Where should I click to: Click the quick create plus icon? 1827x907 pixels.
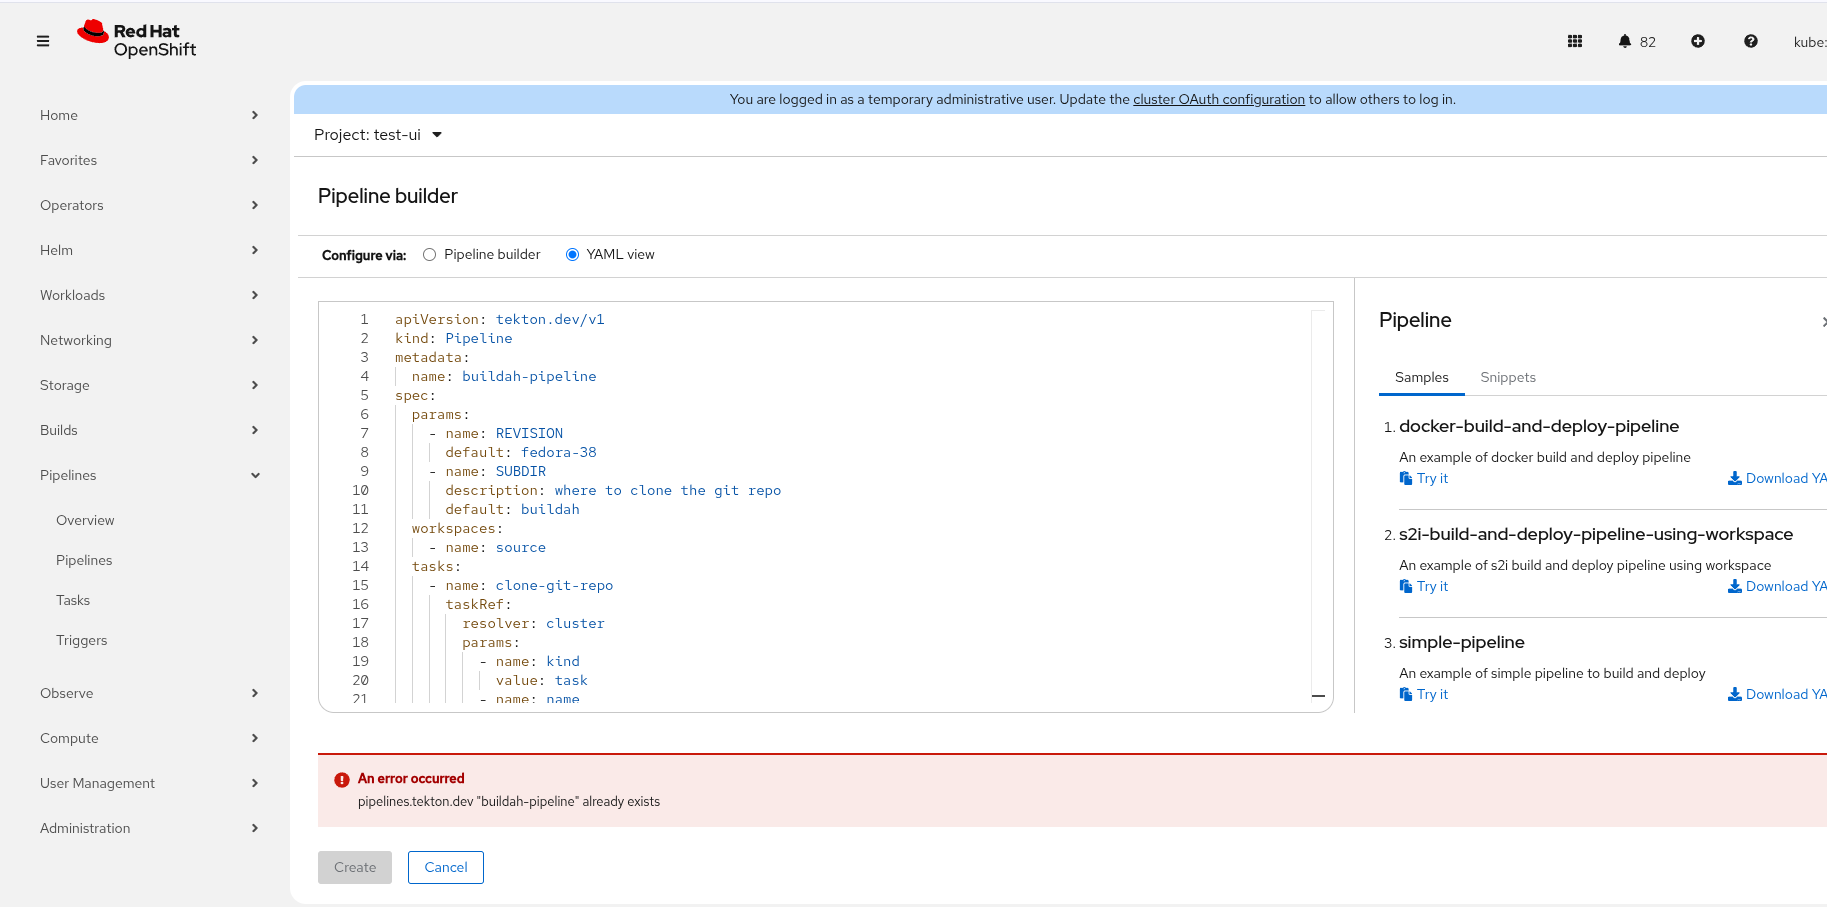point(1697,41)
